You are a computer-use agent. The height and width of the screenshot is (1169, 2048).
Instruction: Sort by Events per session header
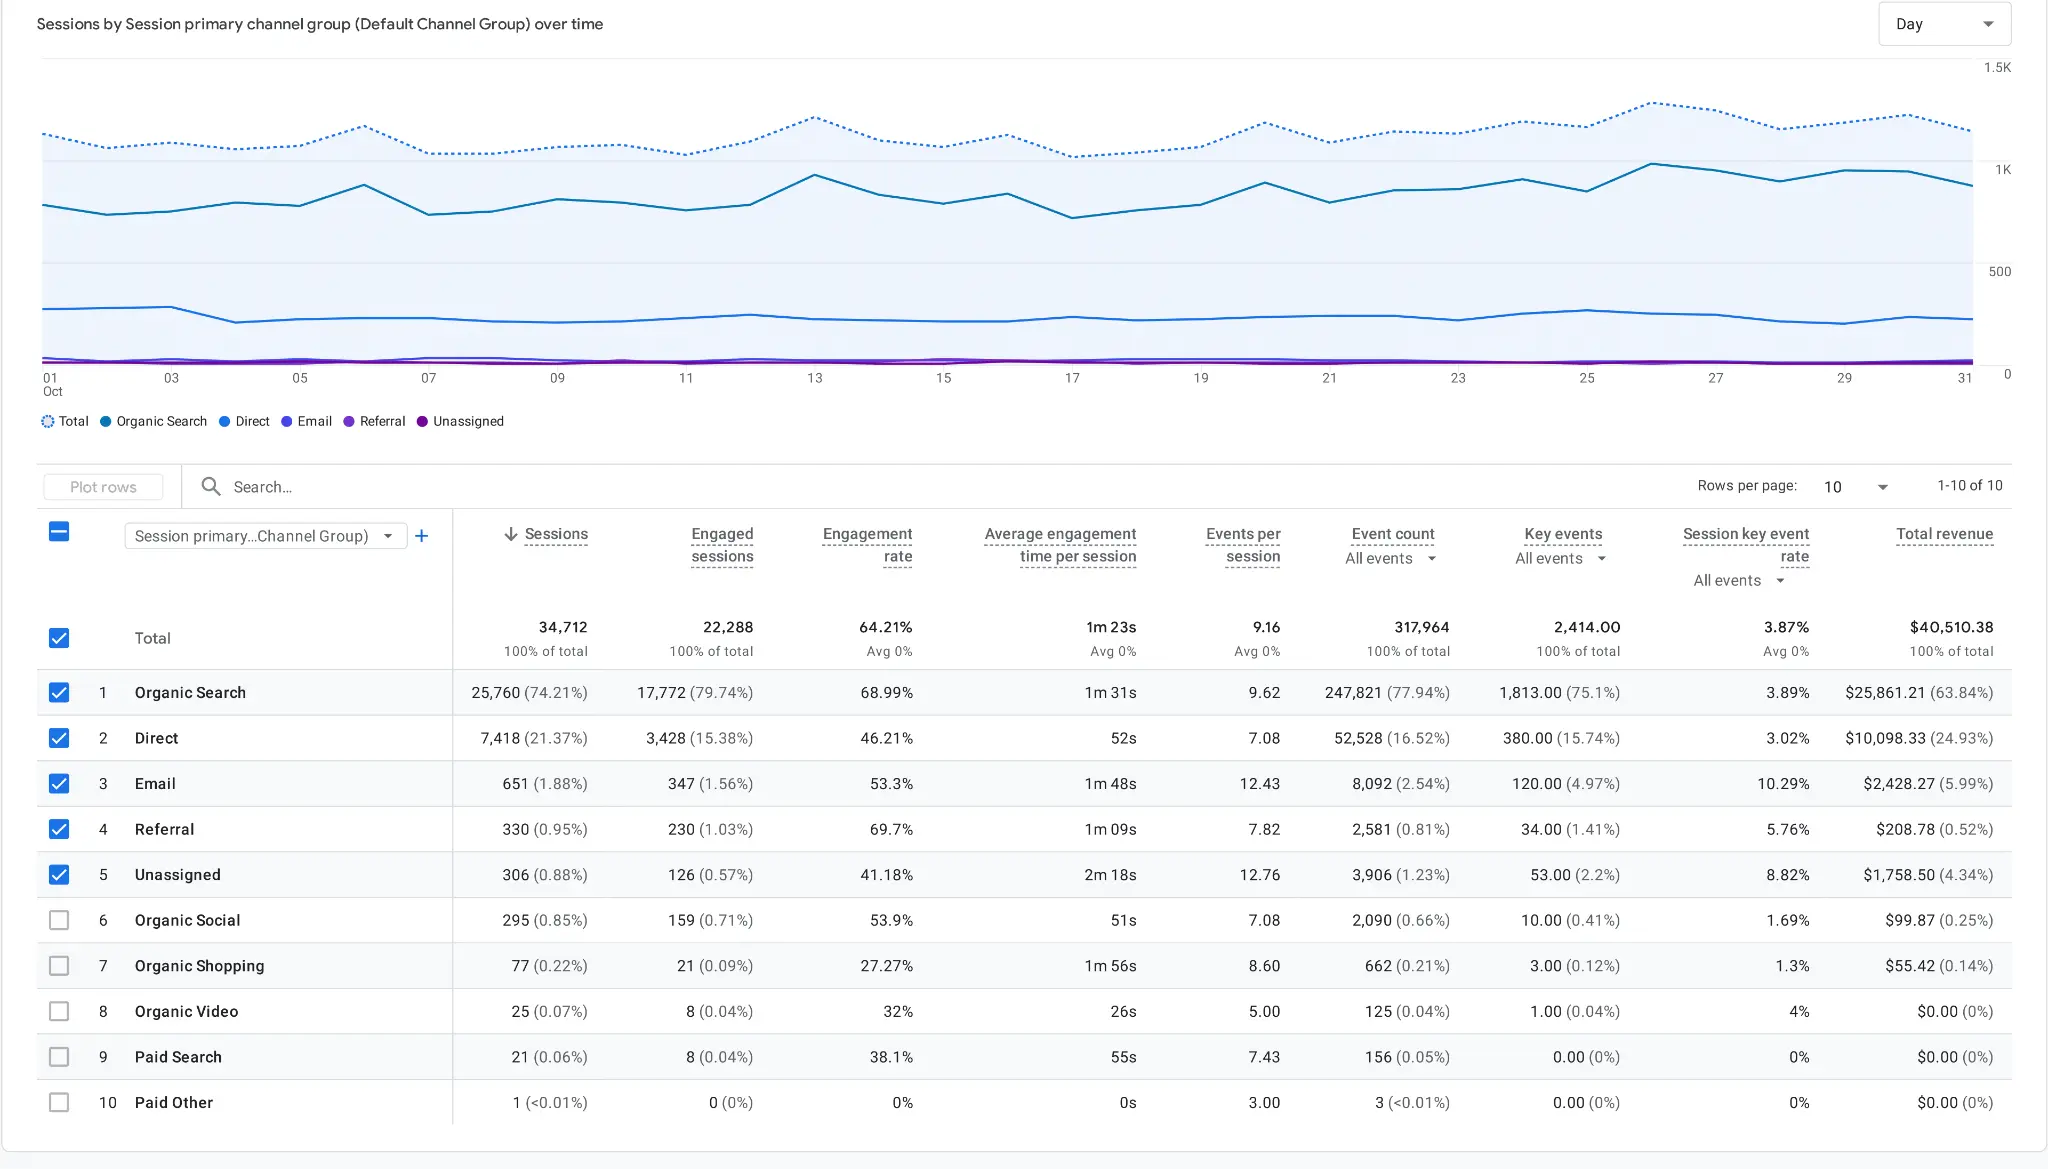click(1243, 545)
